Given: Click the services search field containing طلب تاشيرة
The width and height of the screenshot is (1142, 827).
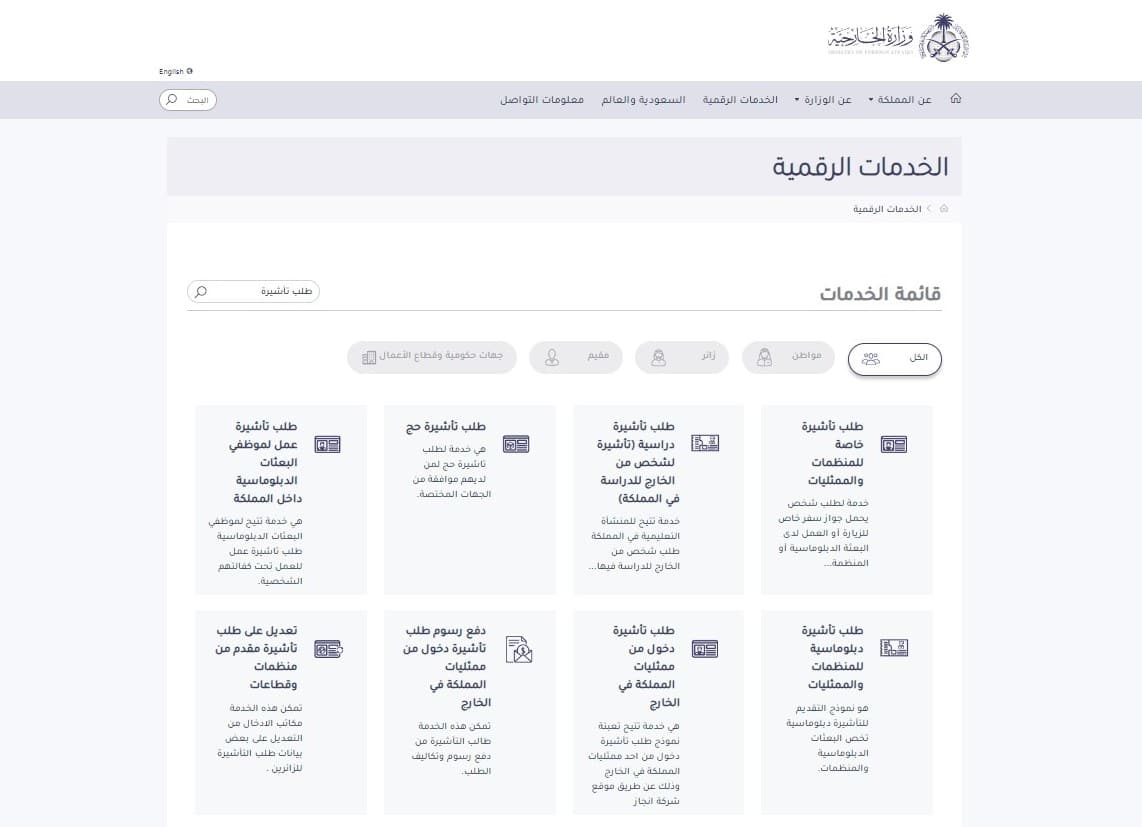Looking at the screenshot, I should (x=253, y=291).
